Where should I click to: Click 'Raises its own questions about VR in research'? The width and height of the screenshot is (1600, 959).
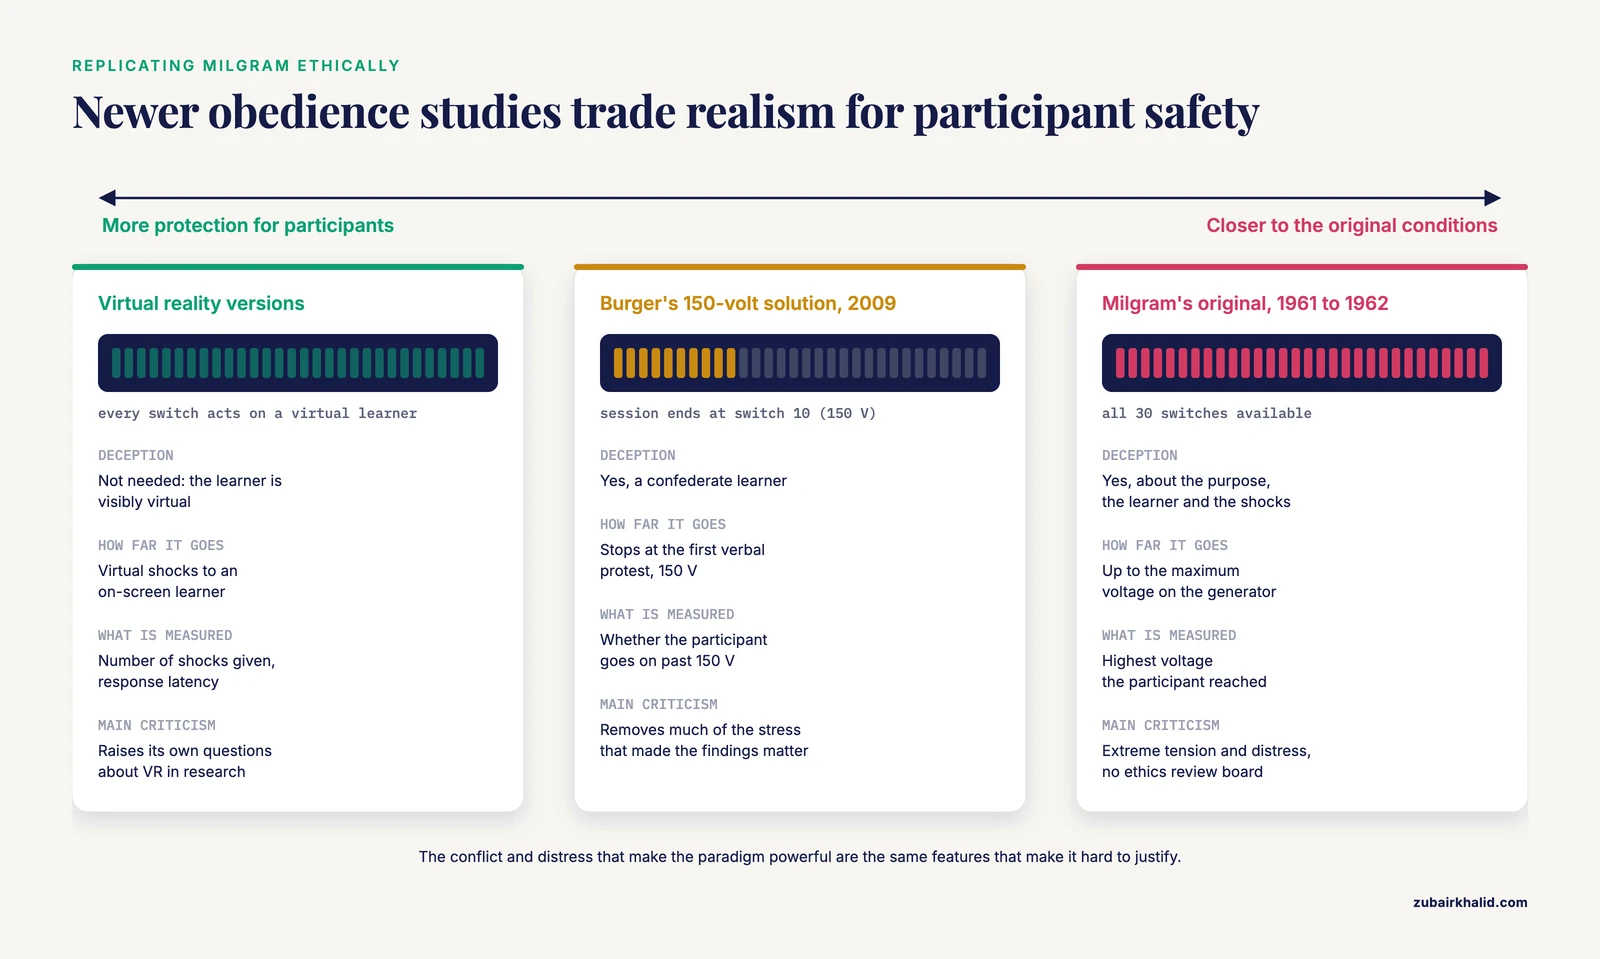185,761
